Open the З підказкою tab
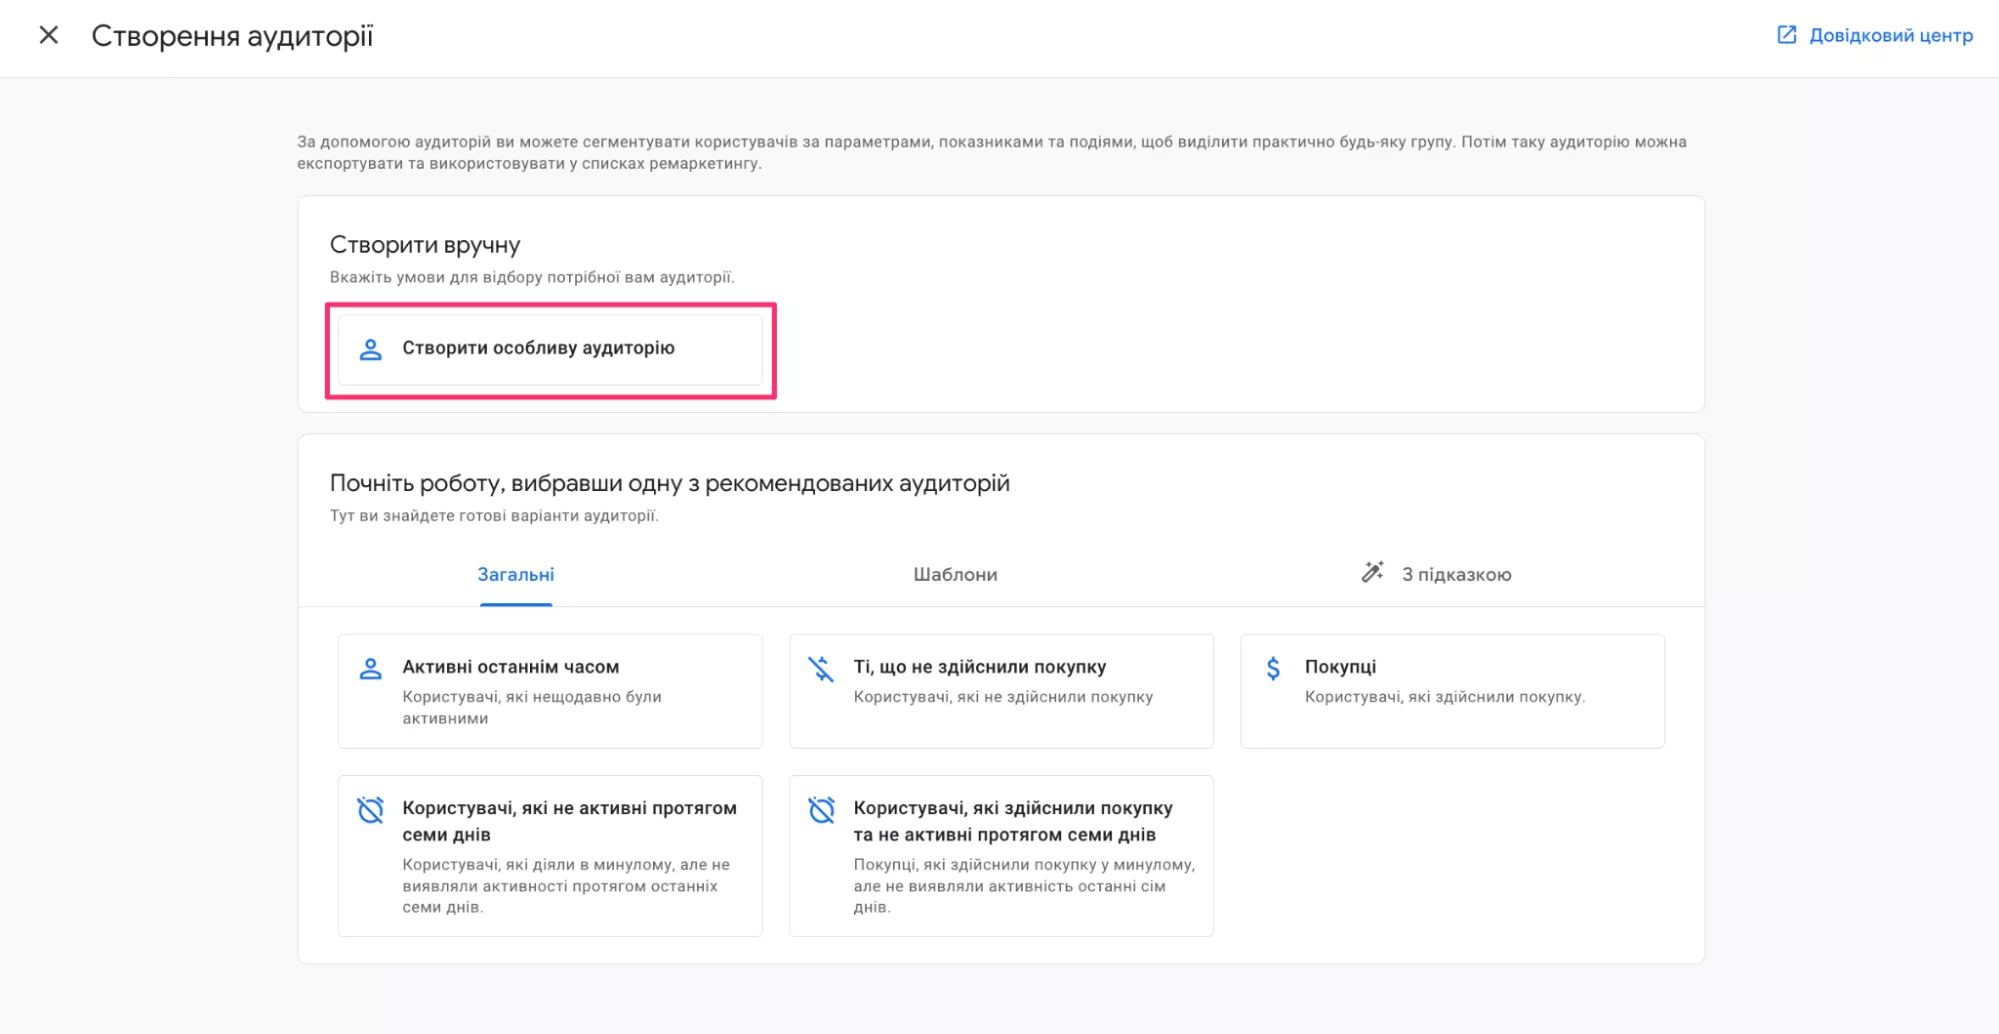1999x1034 pixels. pyautogui.click(x=1455, y=575)
